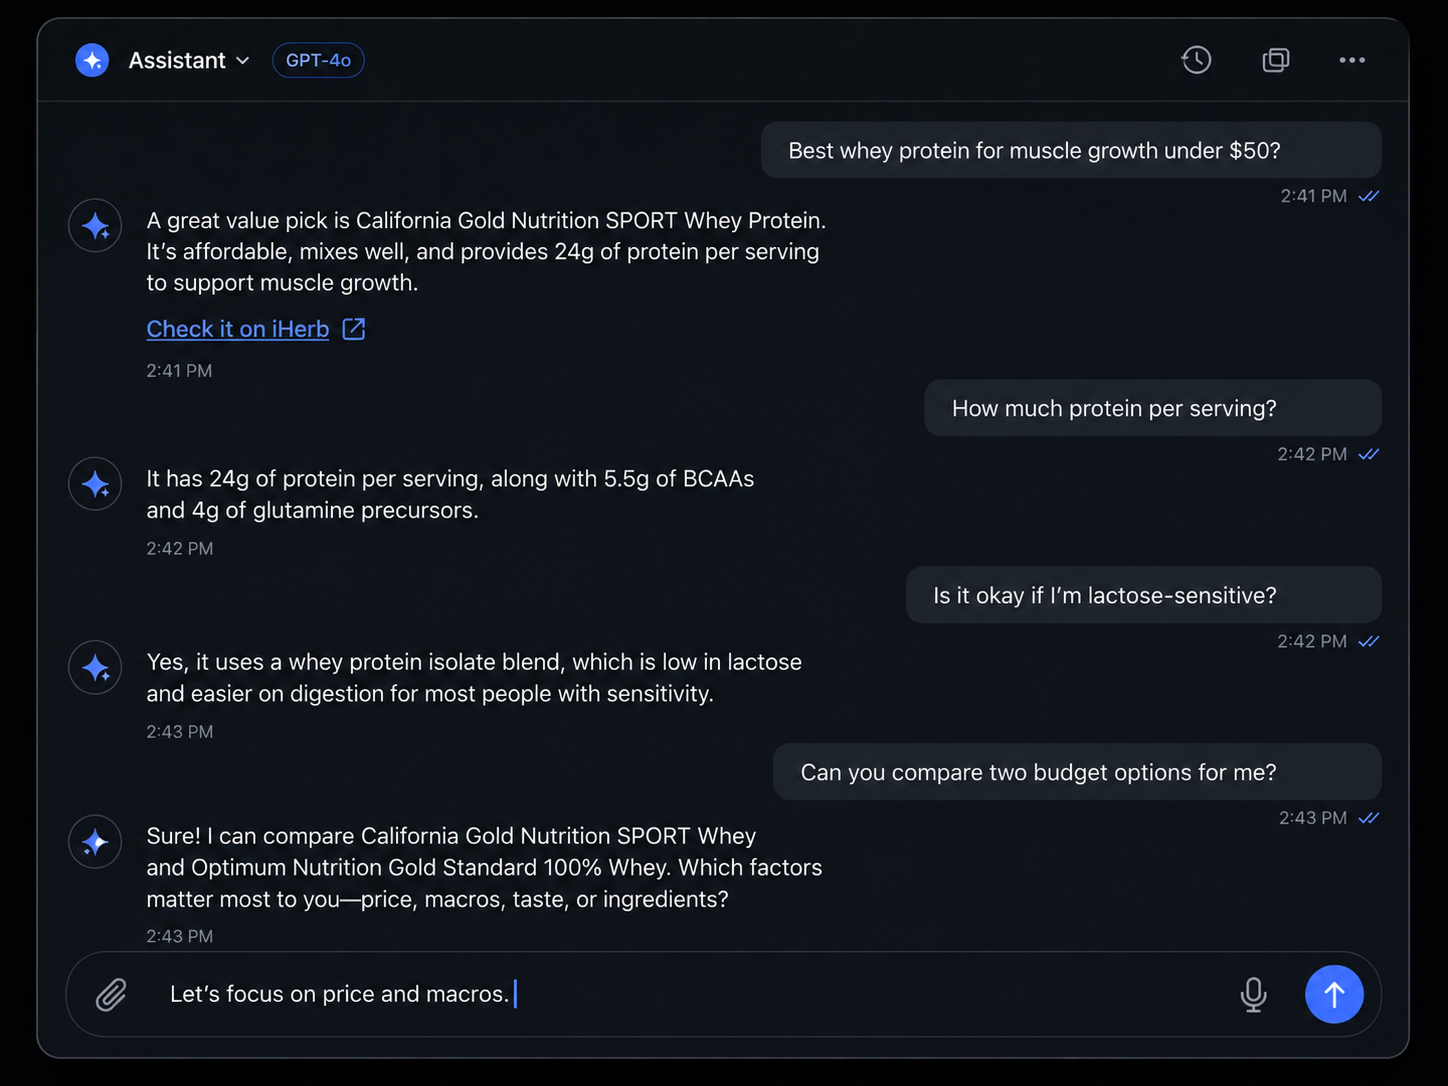
Task: Click the 'Yes, it uses a whey protein isolate' reply
Action: click(x=474, y=677)
